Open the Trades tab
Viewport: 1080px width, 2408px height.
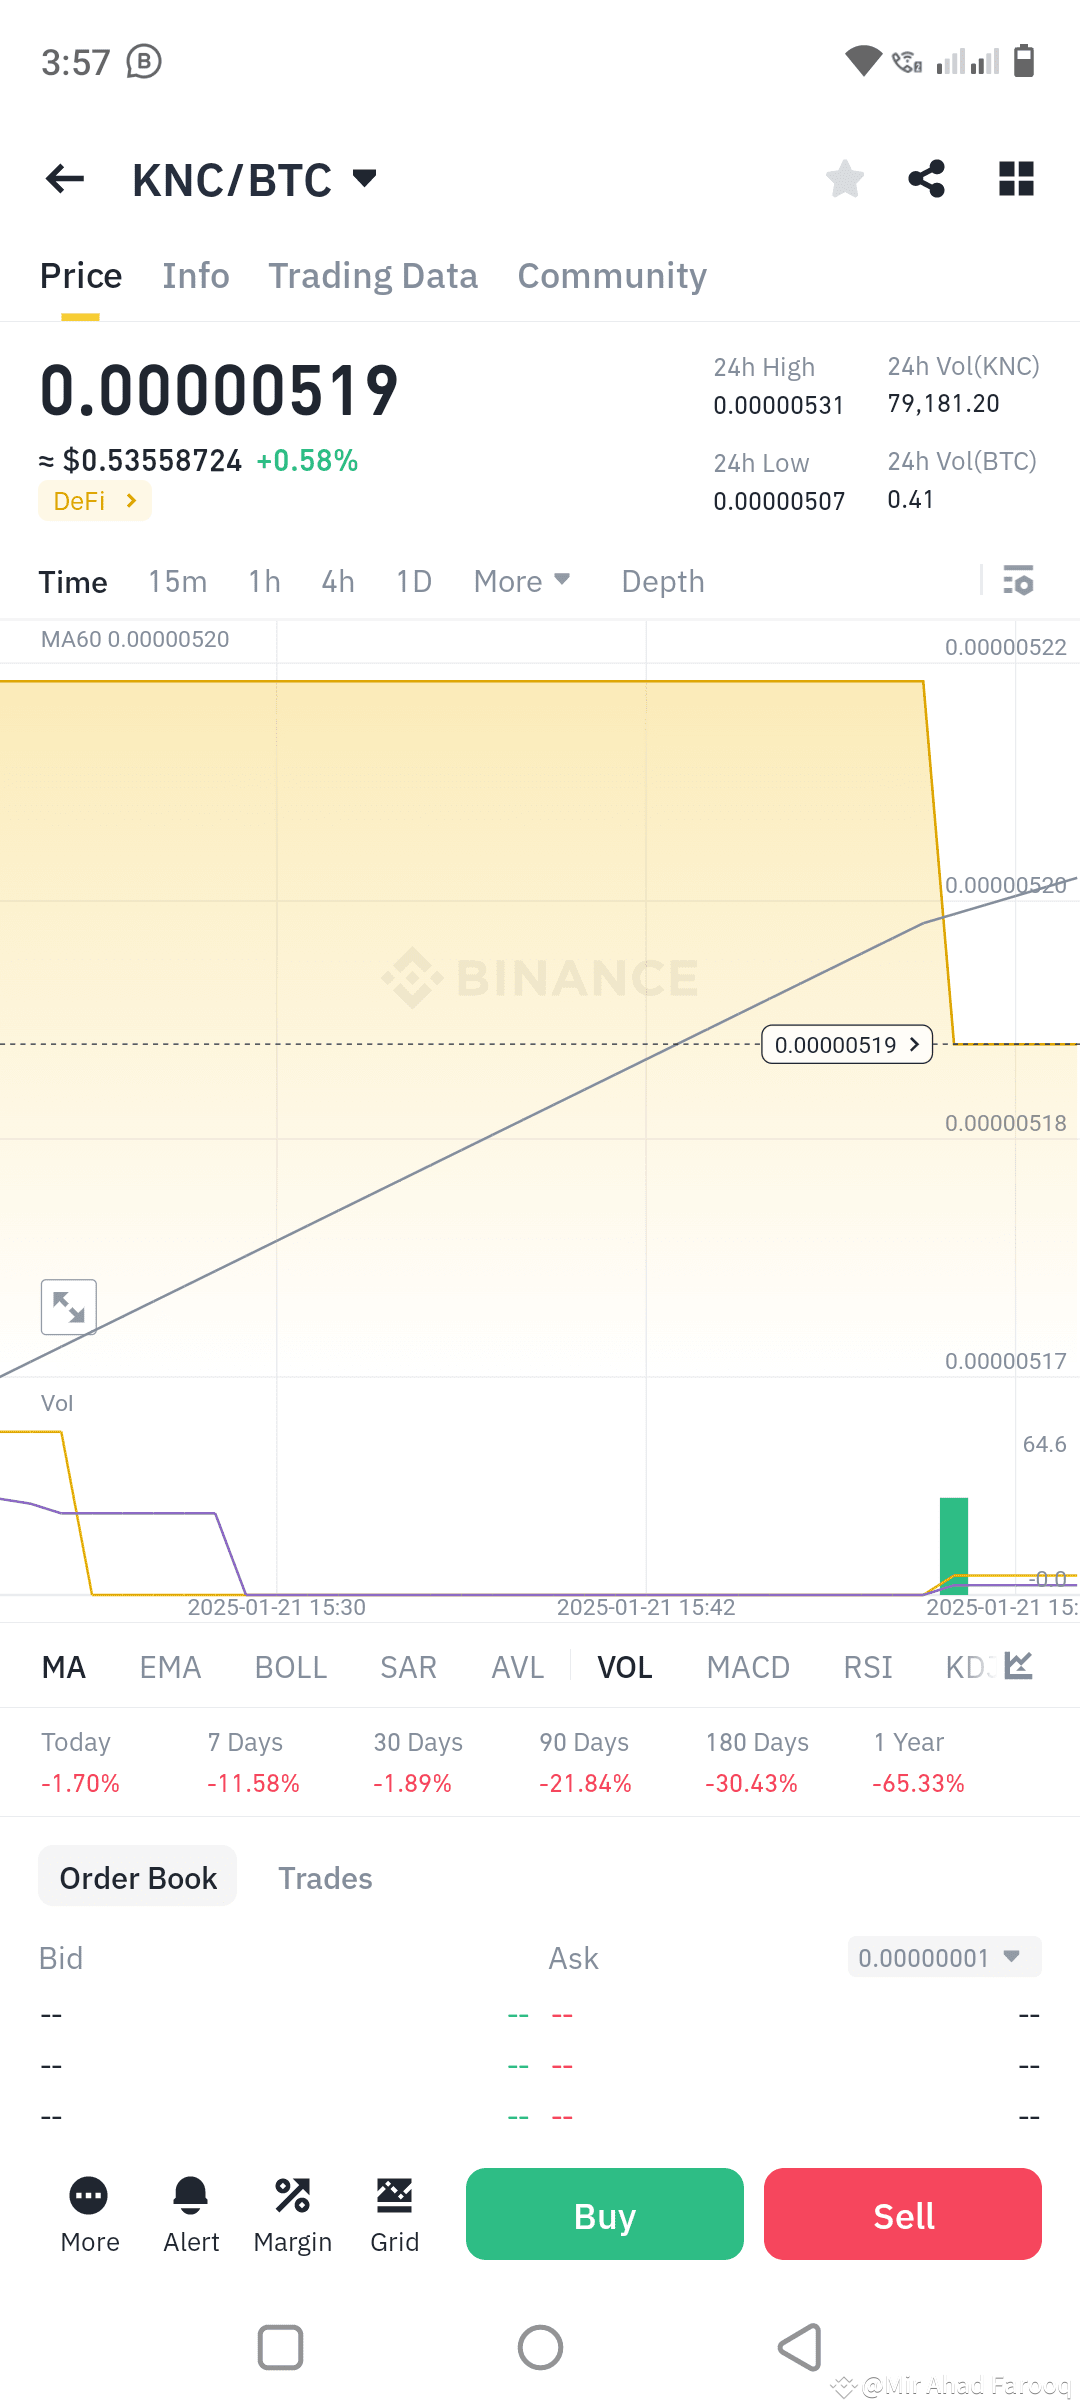(x=325, y=1877)
